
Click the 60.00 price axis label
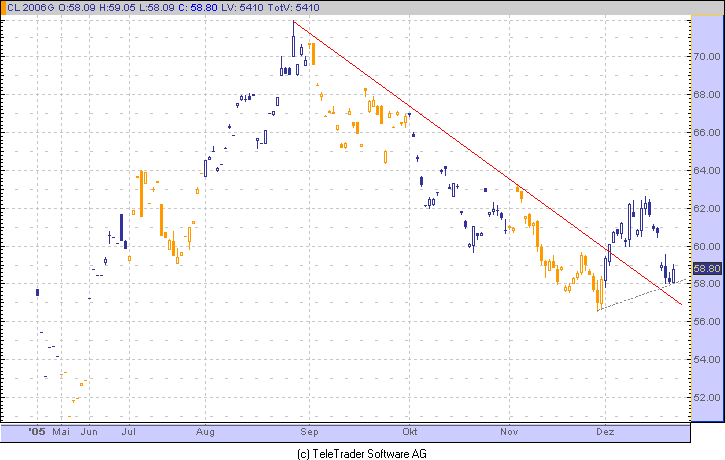pos(707,246)
